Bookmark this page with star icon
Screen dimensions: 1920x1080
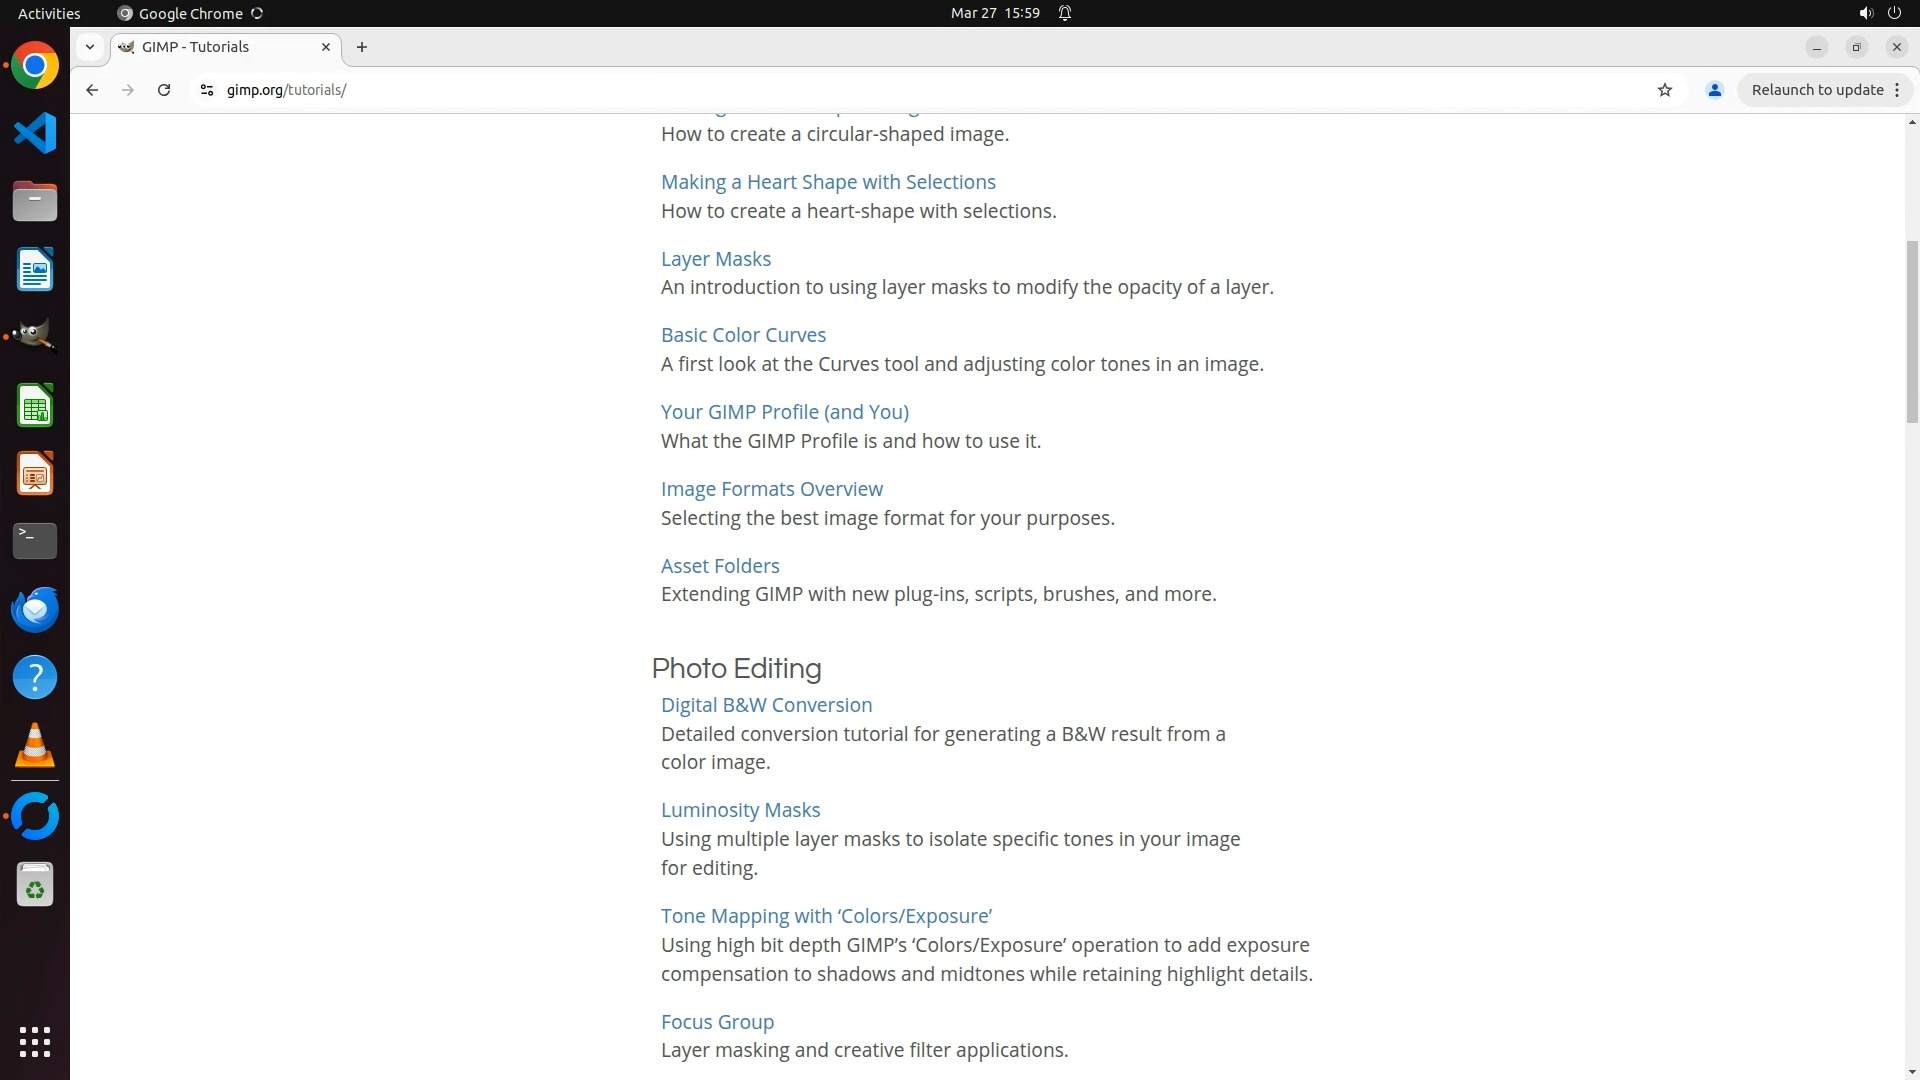(1665, 90)
